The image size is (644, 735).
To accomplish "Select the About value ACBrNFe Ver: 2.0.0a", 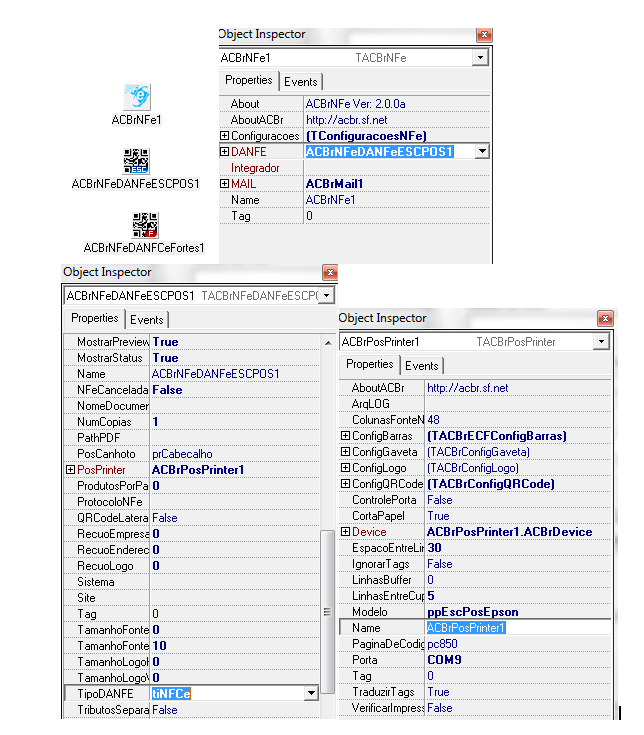I will (x=356, y=104).
